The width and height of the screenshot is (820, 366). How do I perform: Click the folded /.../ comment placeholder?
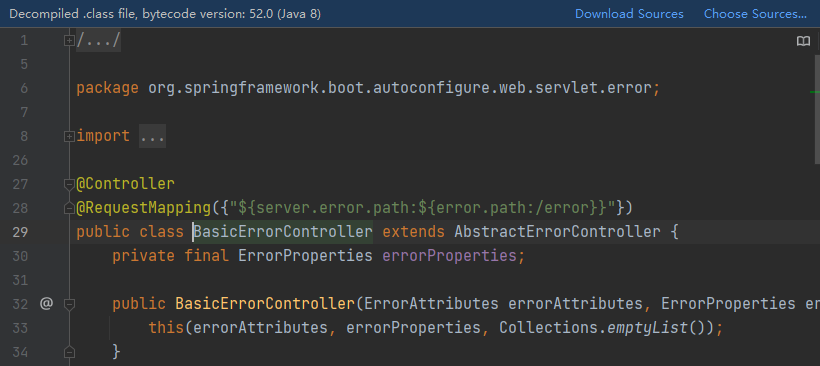pyautogui.click(x=98, y=40)
